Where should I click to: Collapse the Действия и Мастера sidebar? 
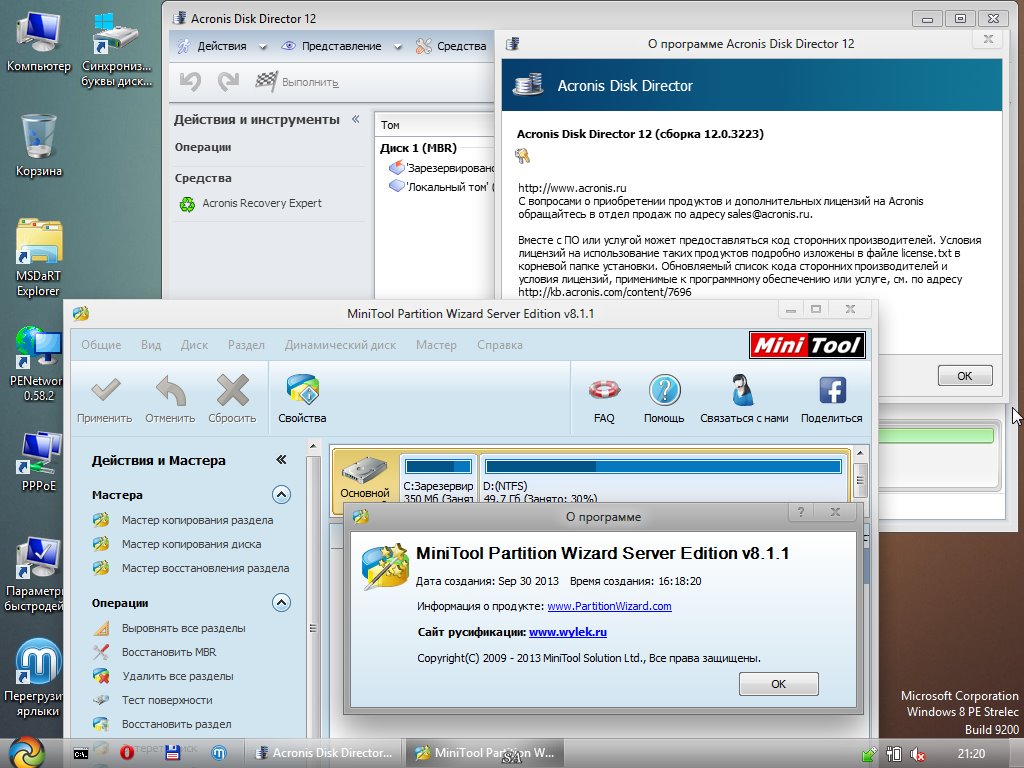coord(281,460)
